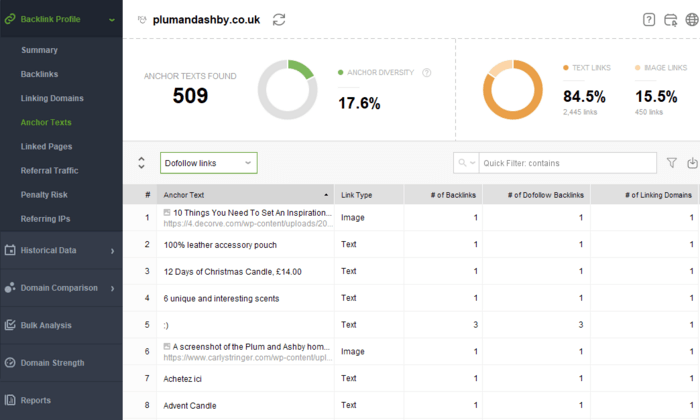Click the 2,445 links text count
This screenshot has height=420, width=700.
click(580, 112)
